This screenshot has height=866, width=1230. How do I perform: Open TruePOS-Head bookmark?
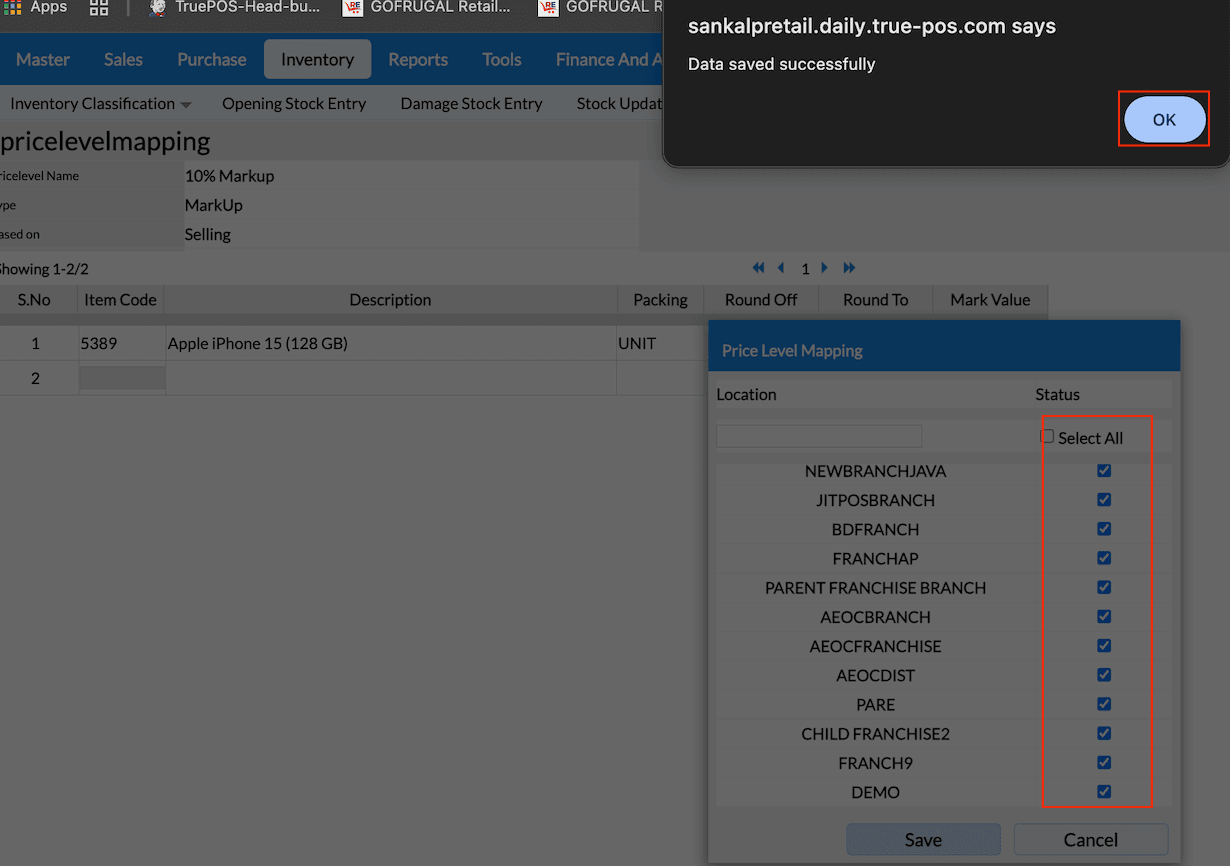[234, 7]
